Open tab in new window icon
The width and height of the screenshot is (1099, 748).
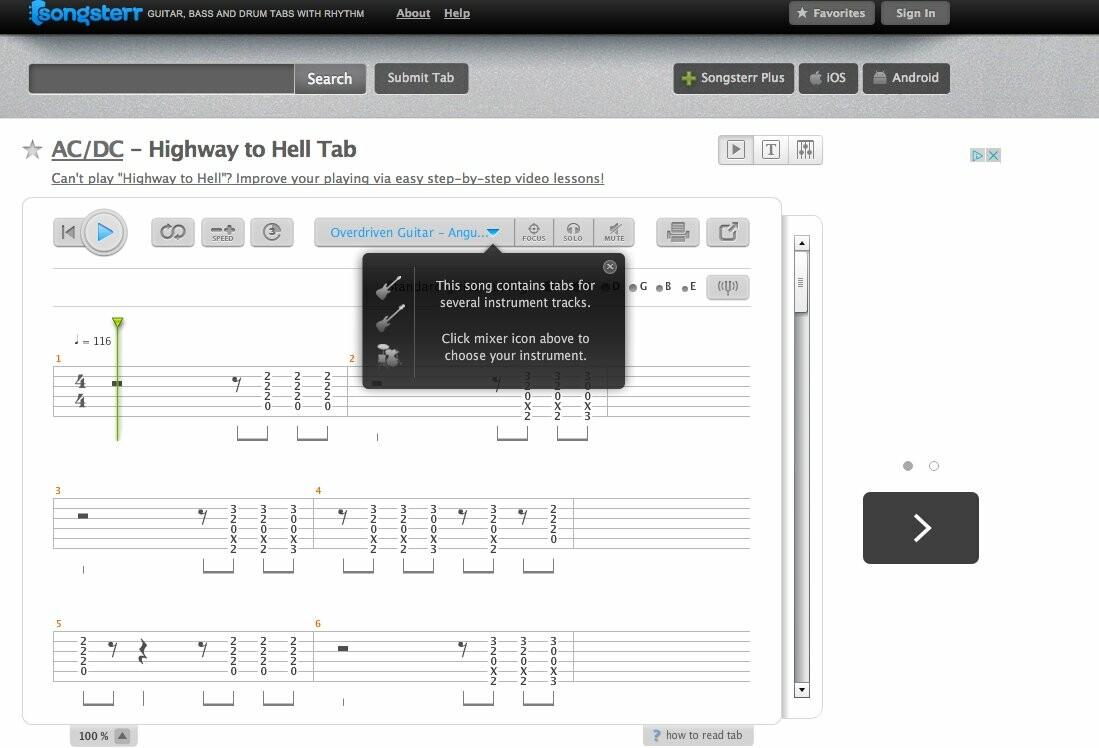click(x=728, y=232)
